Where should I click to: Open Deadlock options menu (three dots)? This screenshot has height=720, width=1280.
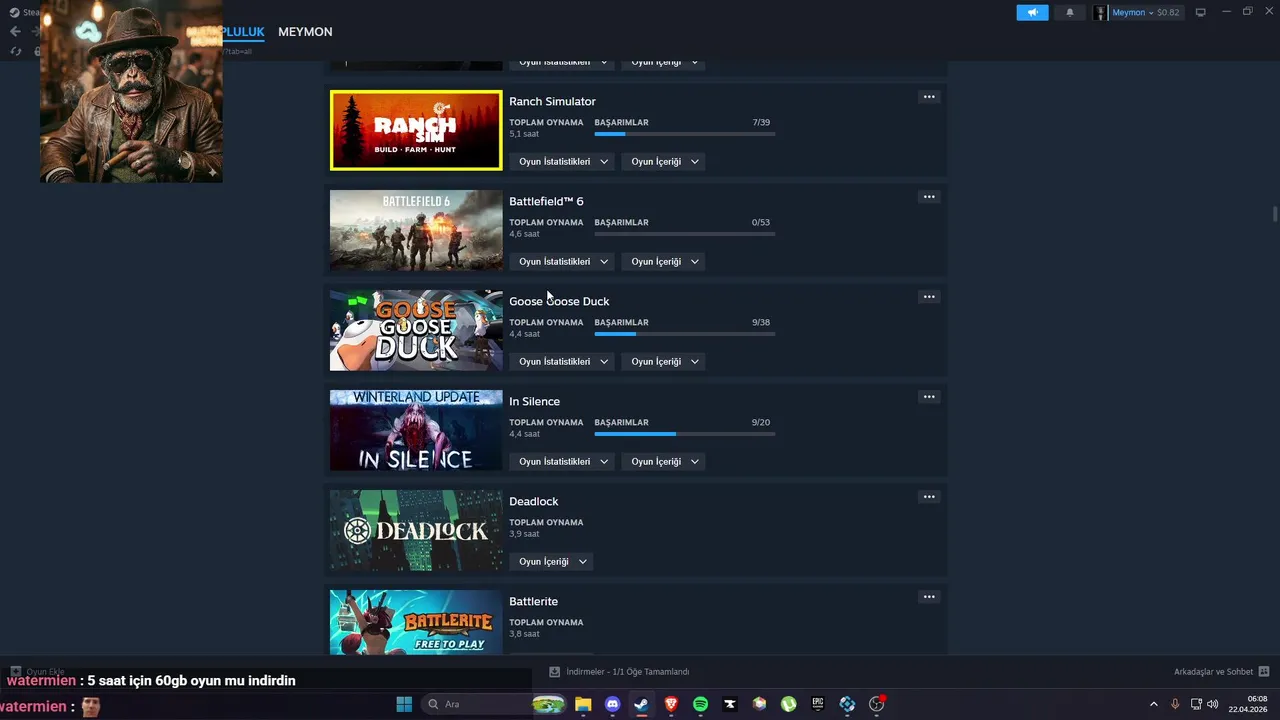pos(929,497)
